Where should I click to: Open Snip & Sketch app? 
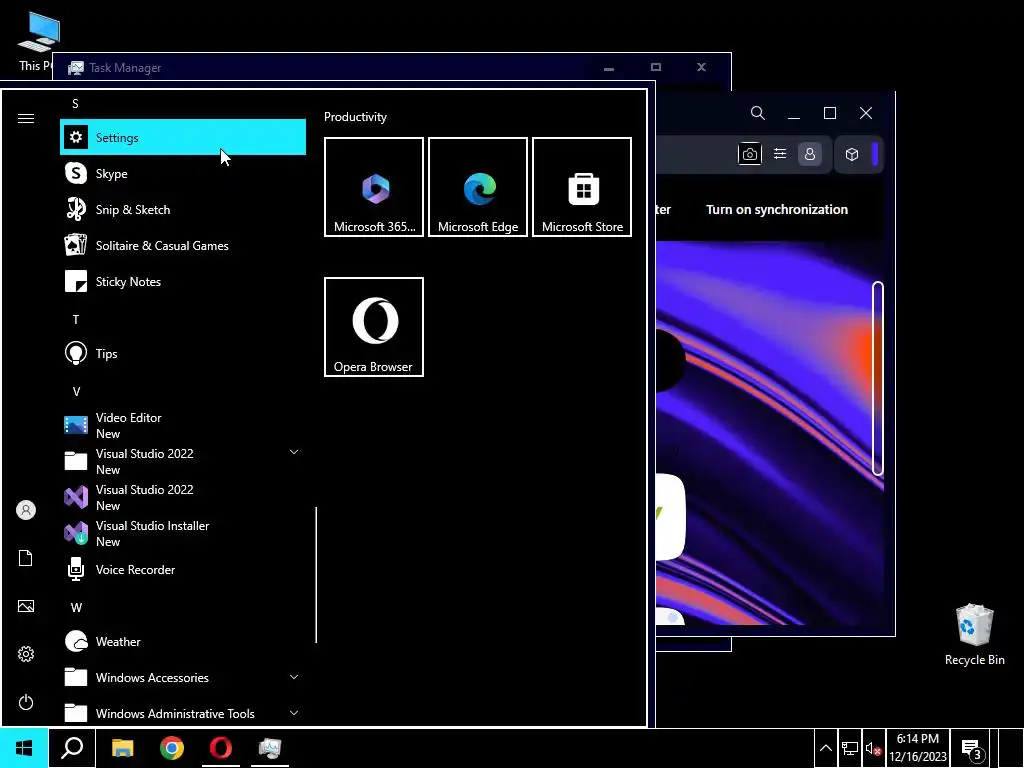pyautogui.click(x=183, y=210)
